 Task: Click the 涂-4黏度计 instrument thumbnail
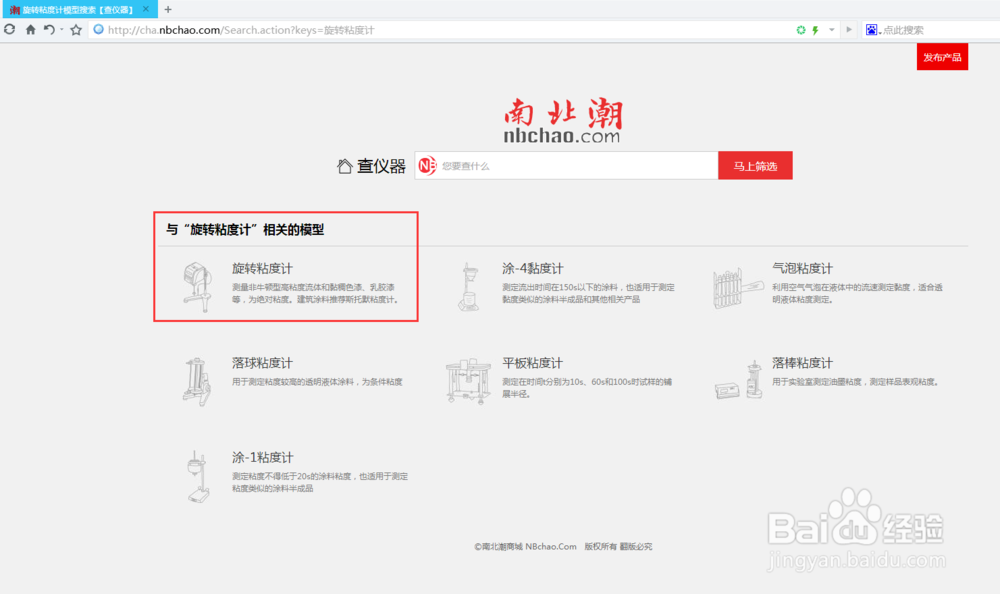click(469, 286)
